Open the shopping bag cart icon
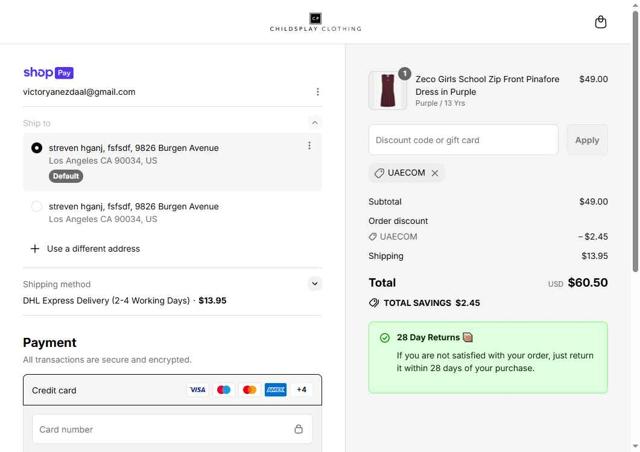 (600, 22)
